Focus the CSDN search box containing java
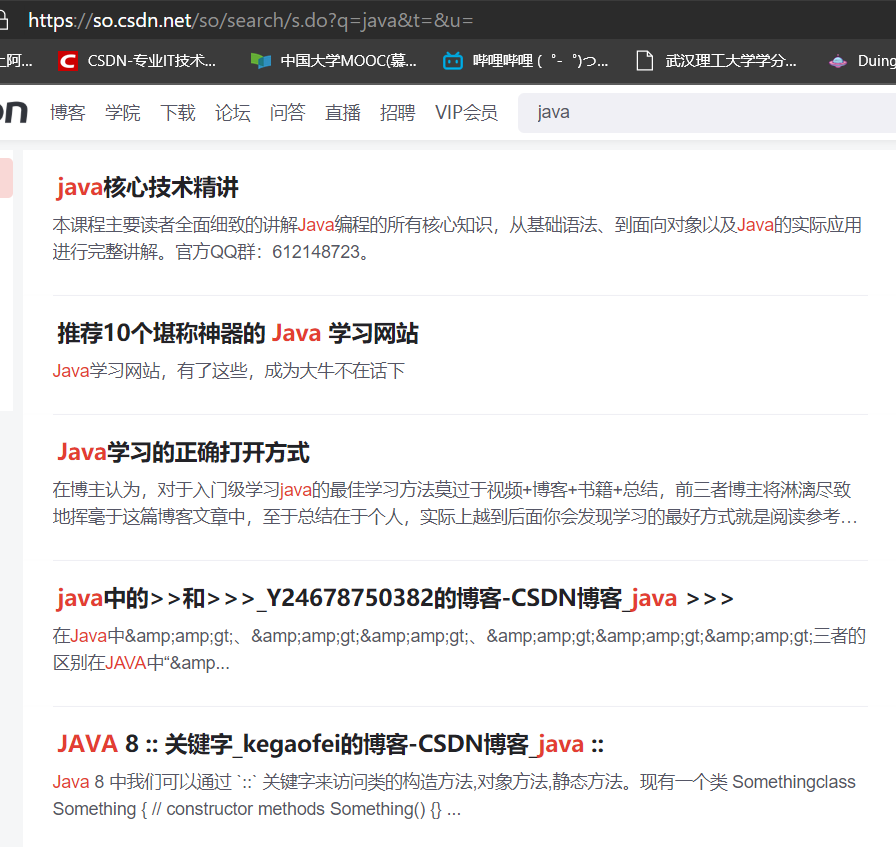The height and width of the screenshot is (847, 896). 707,113
